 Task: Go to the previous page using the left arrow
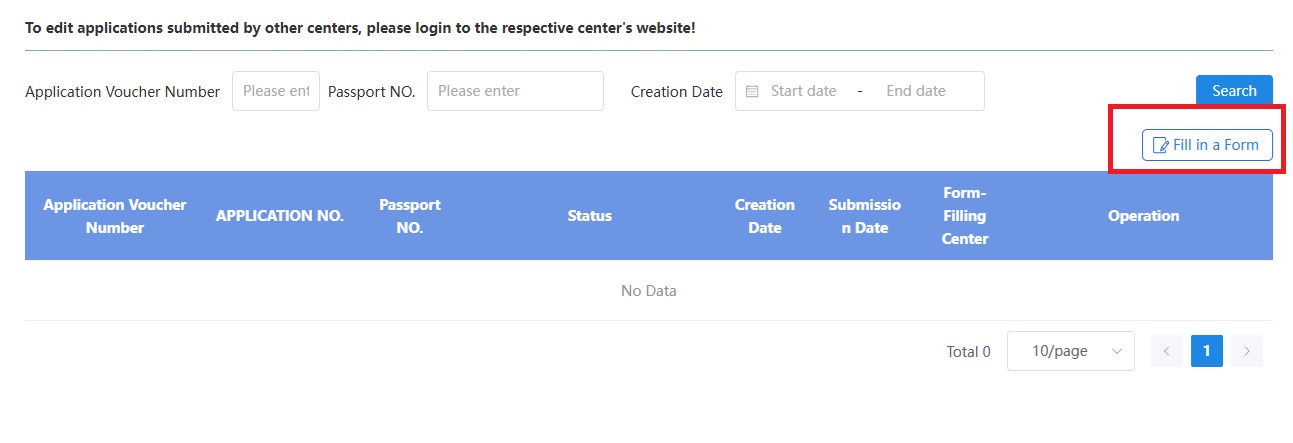coord(1166,351)
